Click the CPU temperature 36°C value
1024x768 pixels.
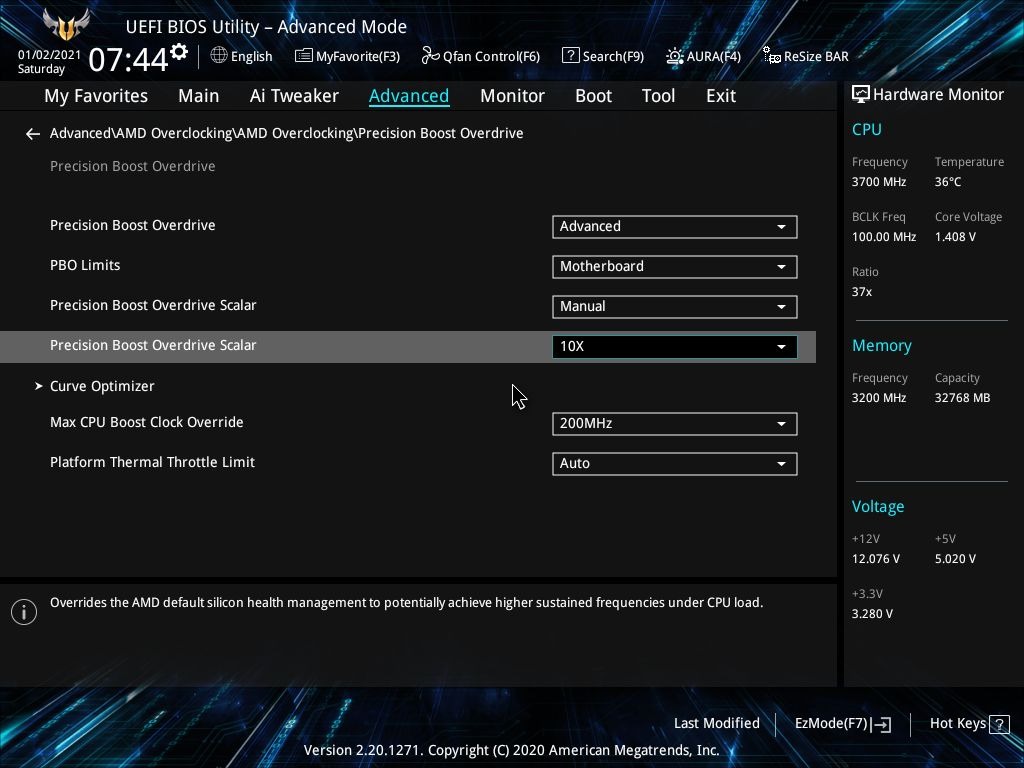948,182
